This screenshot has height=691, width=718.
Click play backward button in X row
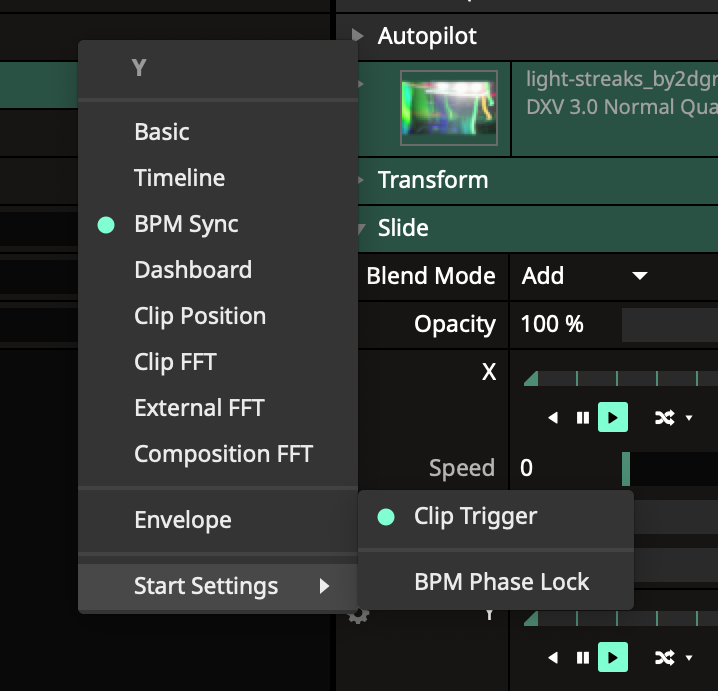click(553, 418)
